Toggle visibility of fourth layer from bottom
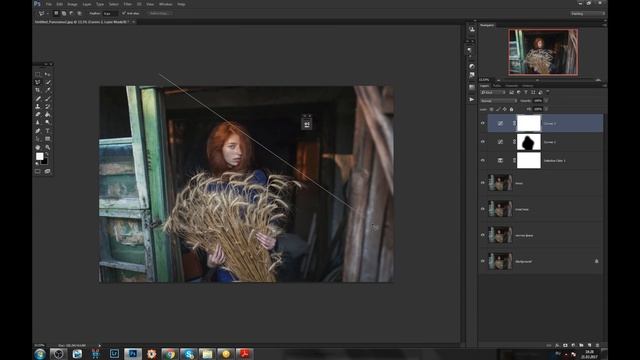 click(482, 183)
